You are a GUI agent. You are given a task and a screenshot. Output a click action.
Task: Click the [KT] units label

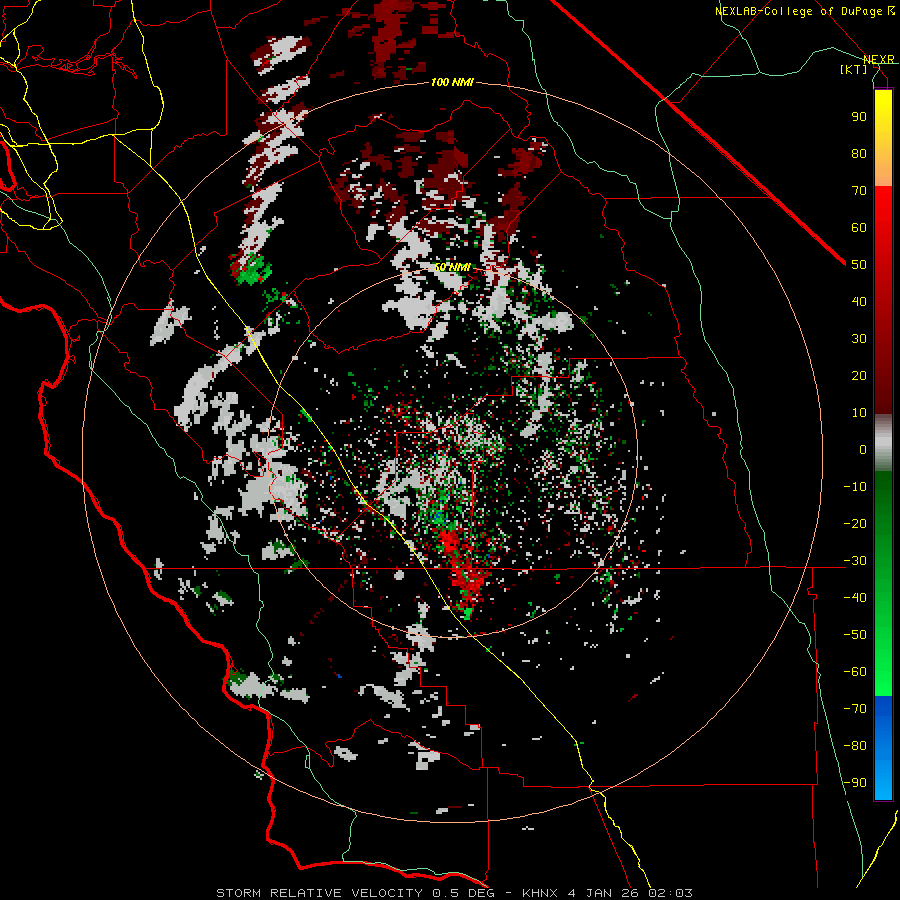click(x=853, y=69)
